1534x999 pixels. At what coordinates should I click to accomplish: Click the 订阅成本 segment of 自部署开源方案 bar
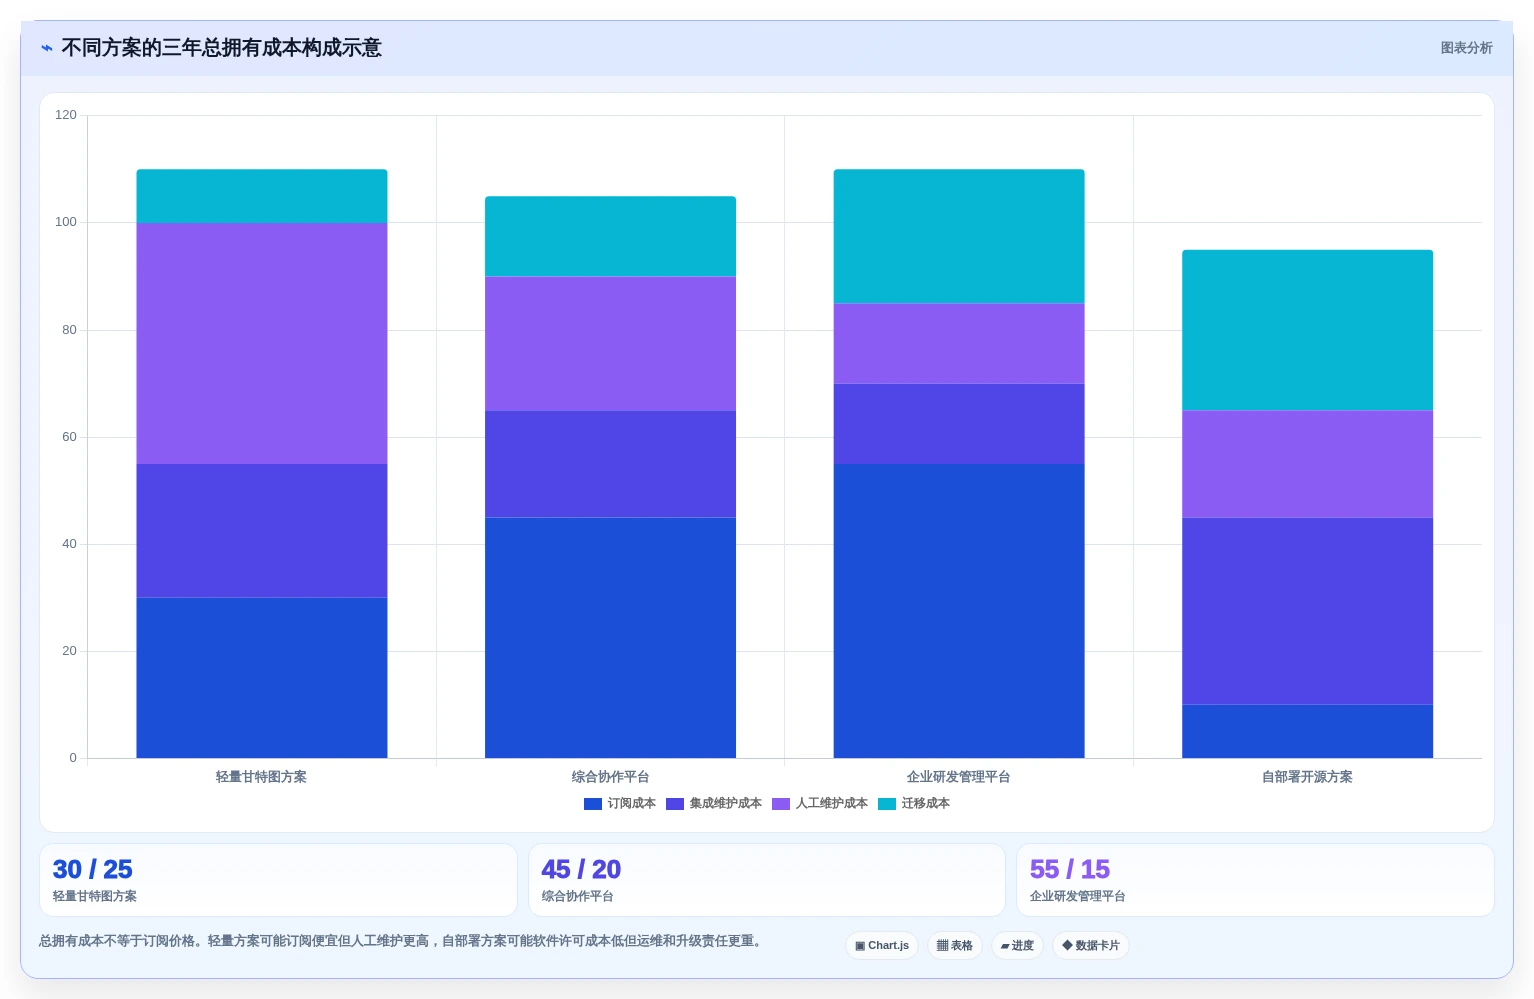click(1307, 732)
